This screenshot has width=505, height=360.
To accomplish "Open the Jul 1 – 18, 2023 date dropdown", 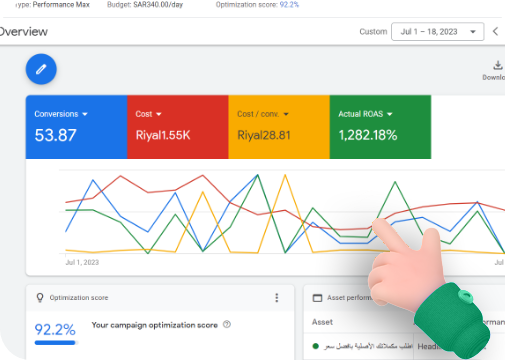I will pos(437,32).
